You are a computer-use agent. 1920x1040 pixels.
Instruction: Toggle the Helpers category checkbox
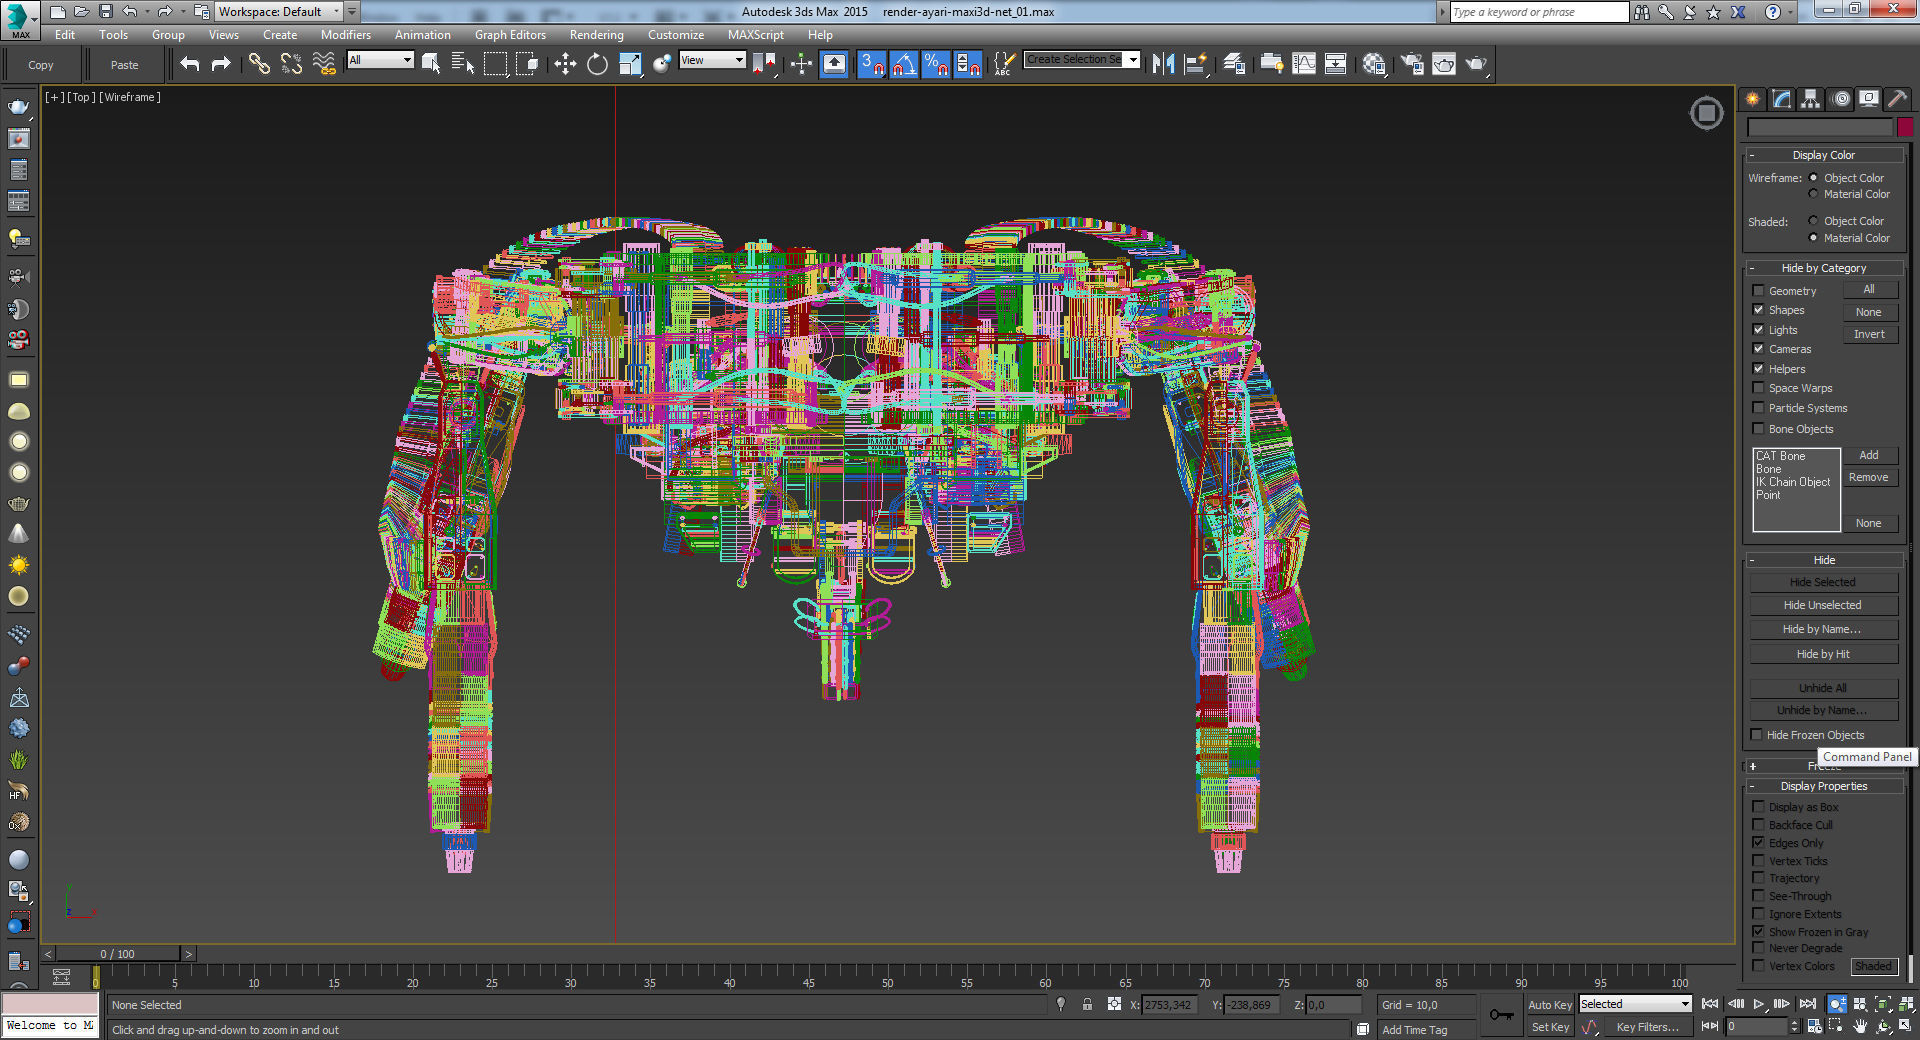click(1758, 369)
